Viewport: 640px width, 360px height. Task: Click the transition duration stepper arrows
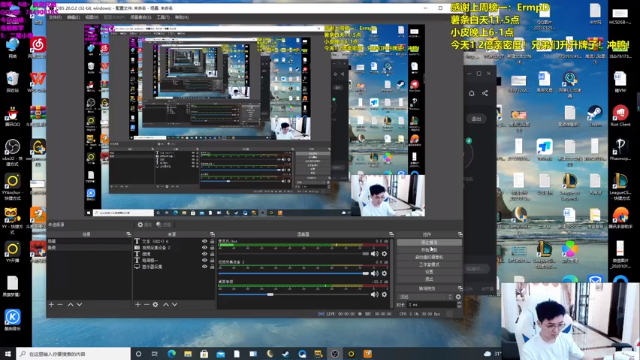point(459,304)
